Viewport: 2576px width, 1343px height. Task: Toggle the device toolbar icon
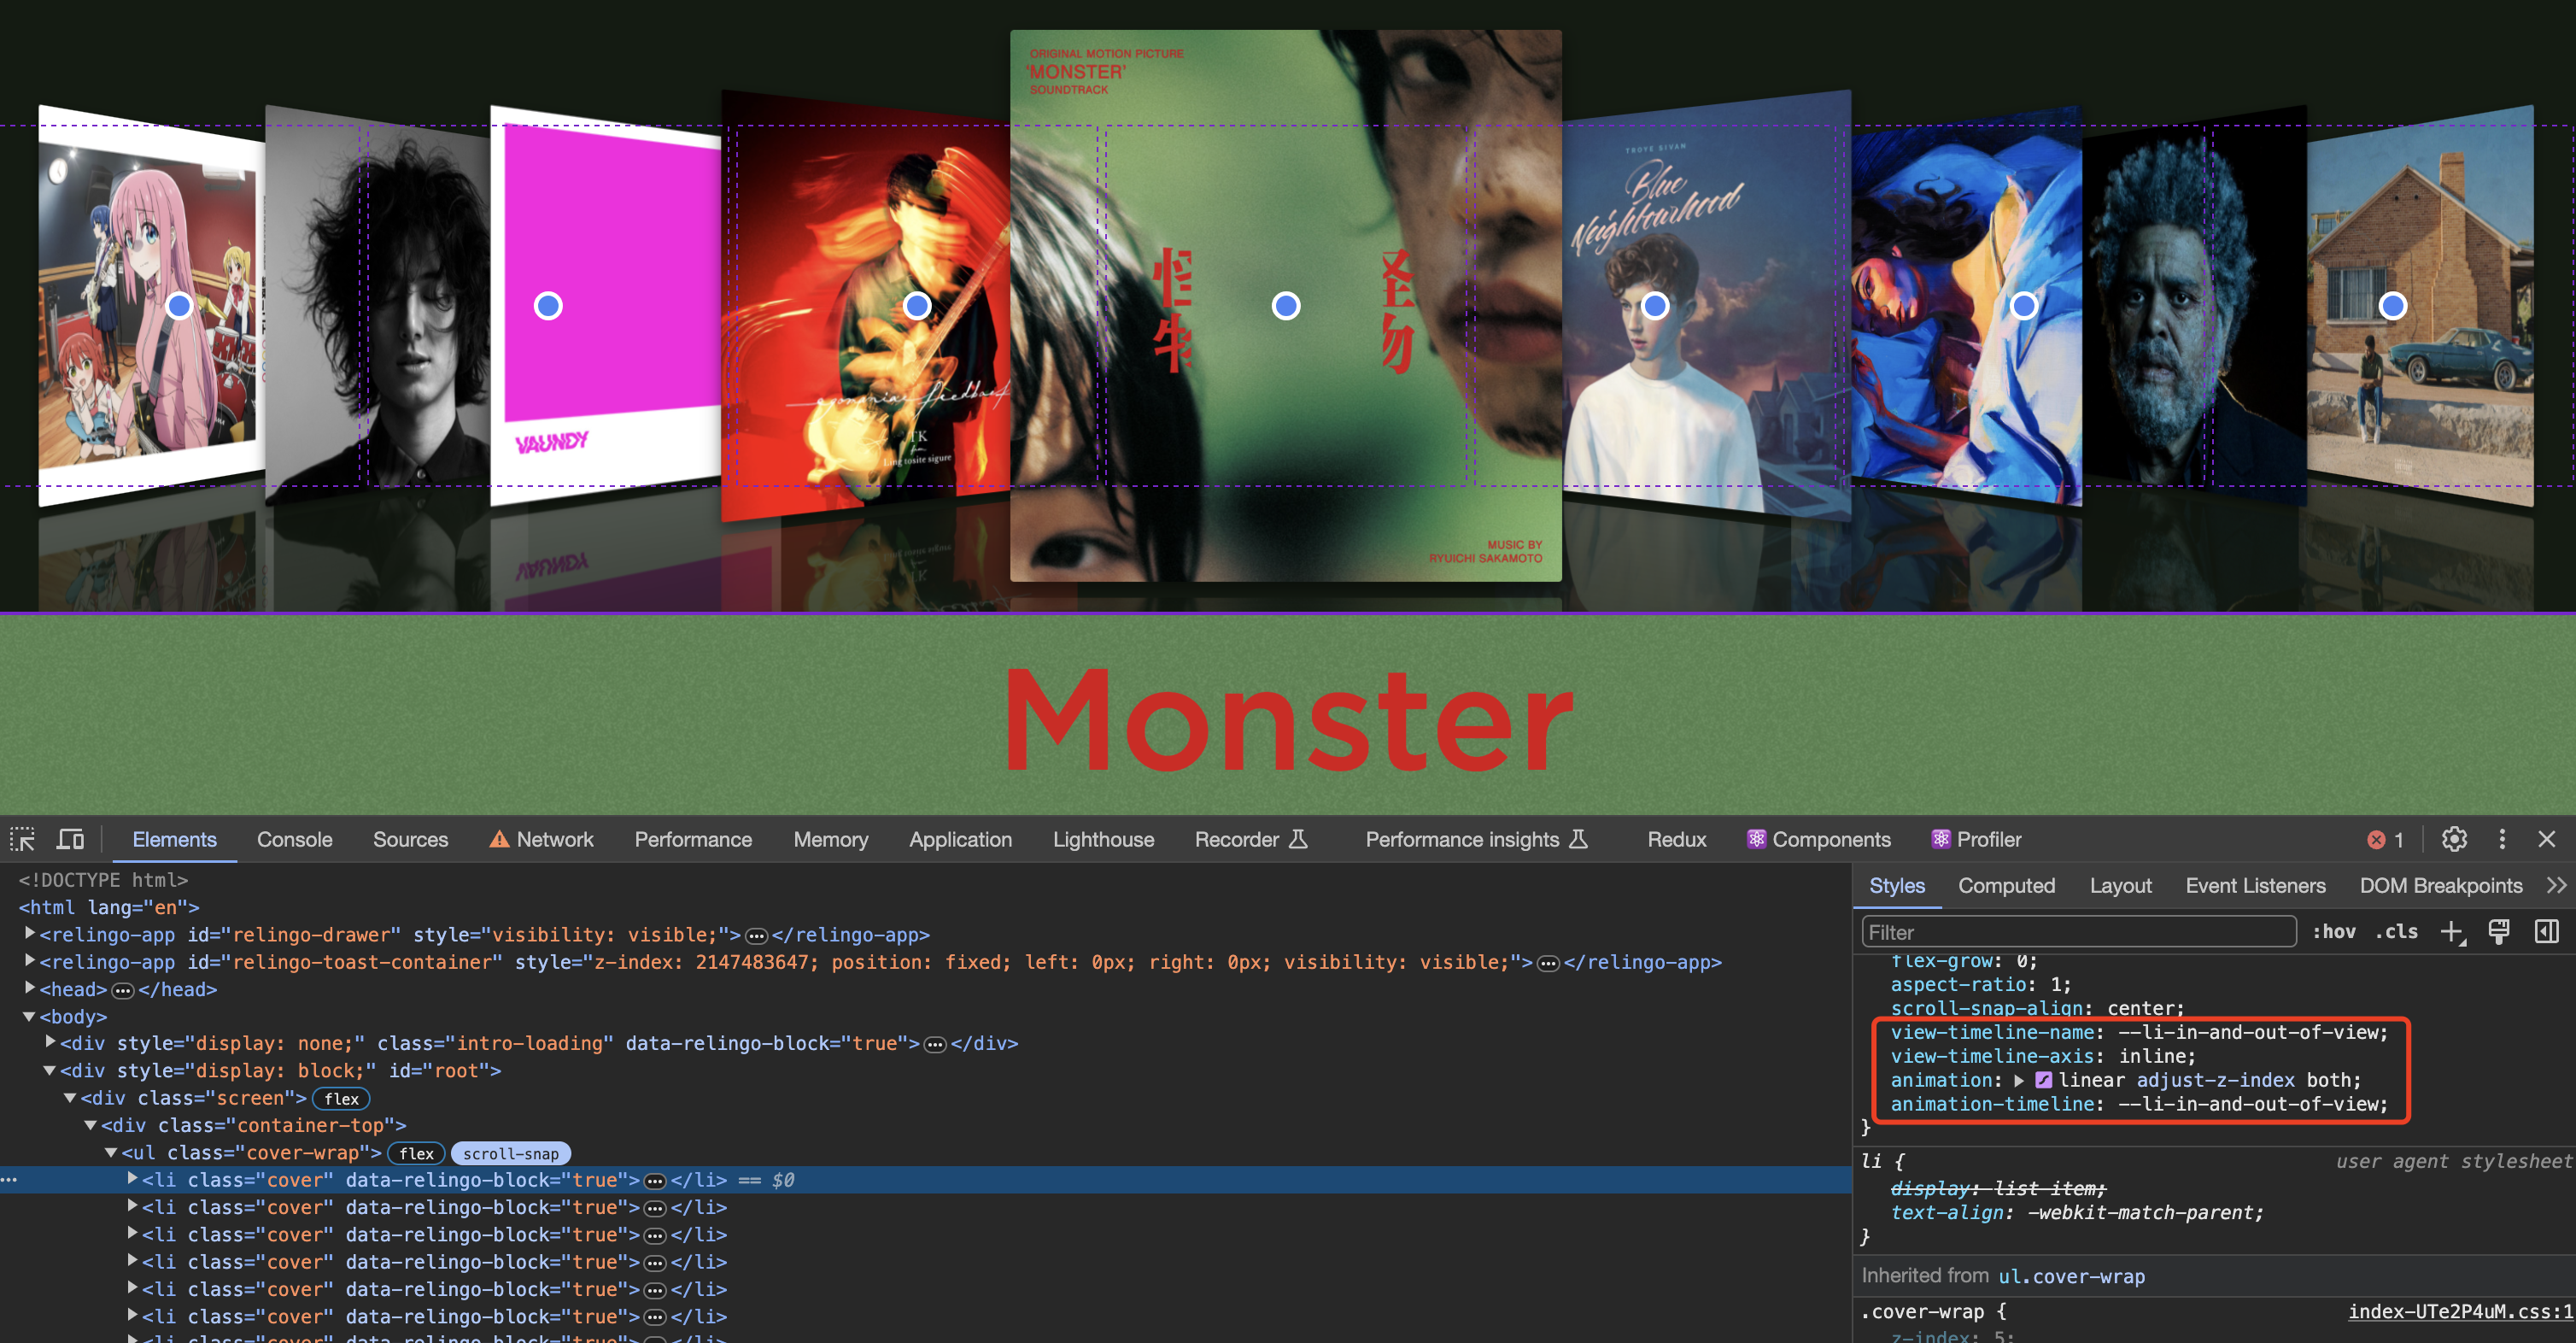(x=70, y=839)
